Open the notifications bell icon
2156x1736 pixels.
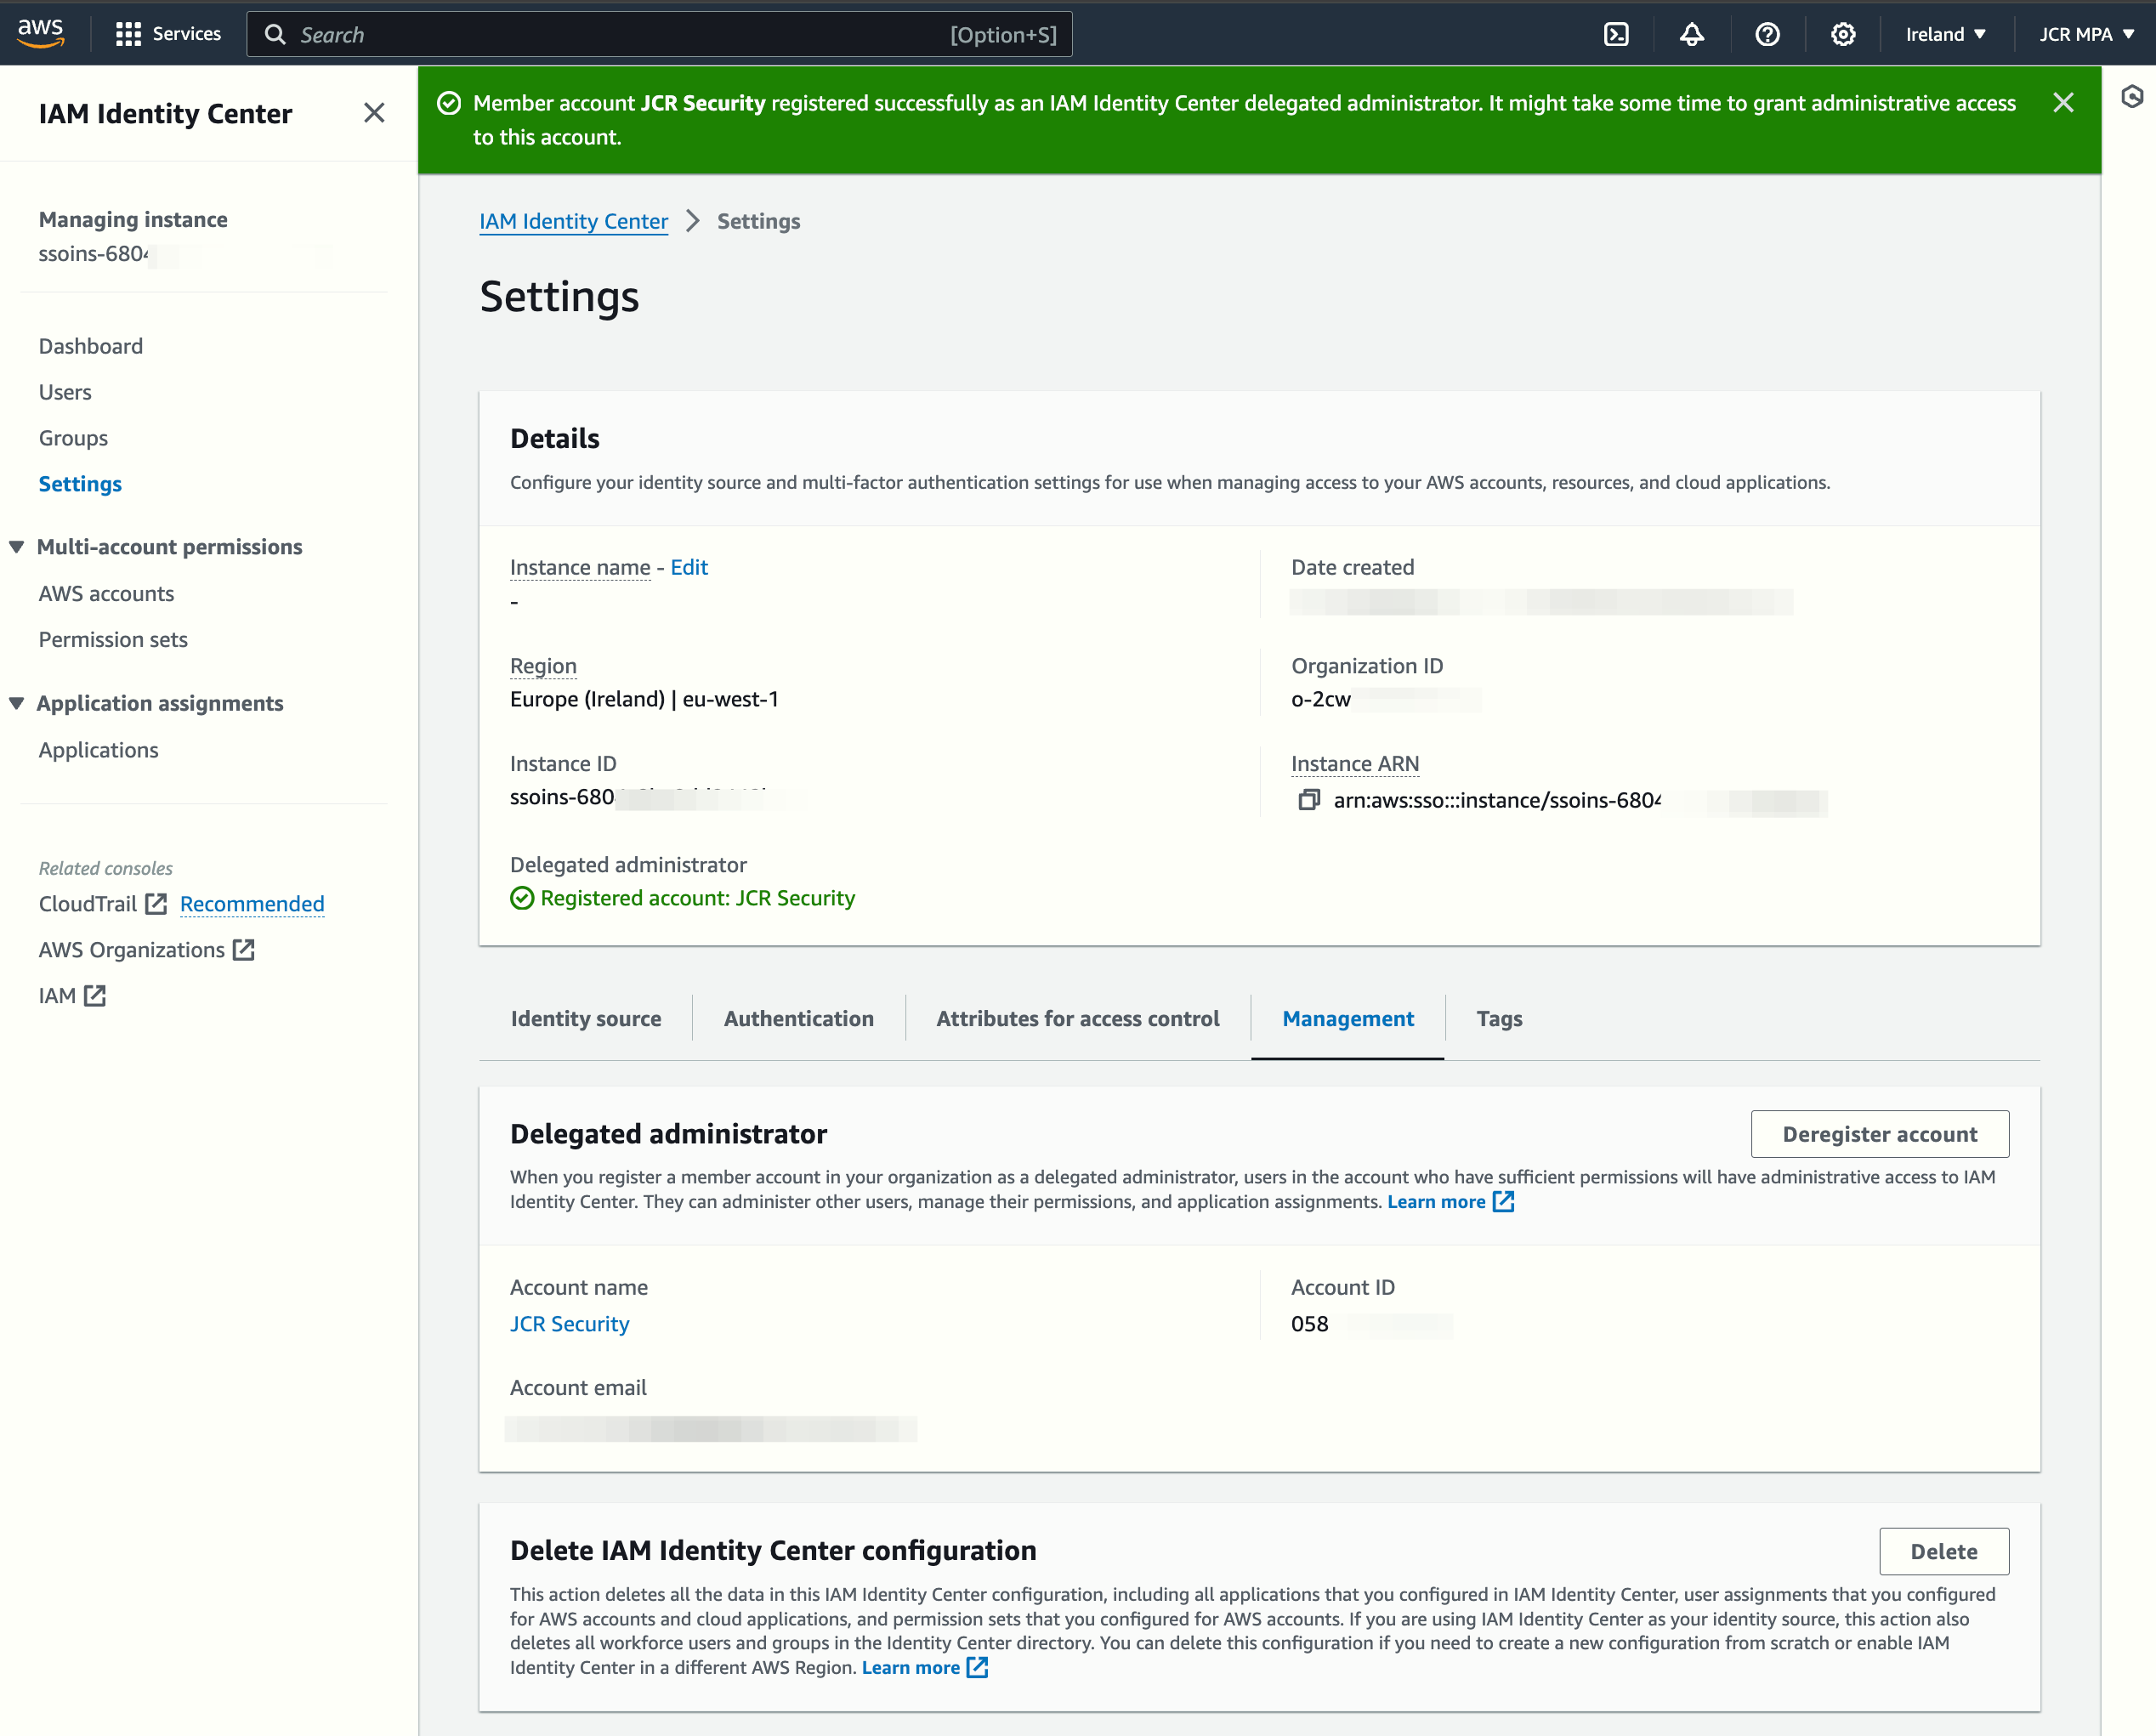tap(1691, 34)
